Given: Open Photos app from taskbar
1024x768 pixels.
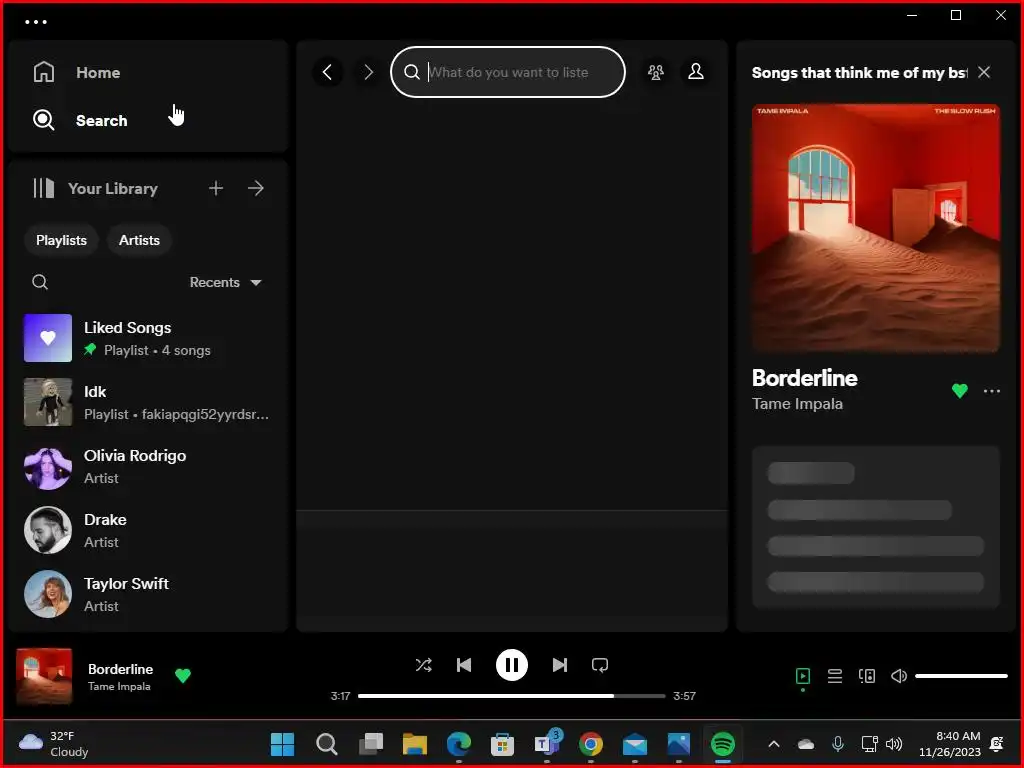Looking at the screenshot, I should click(x=679, y=744).
